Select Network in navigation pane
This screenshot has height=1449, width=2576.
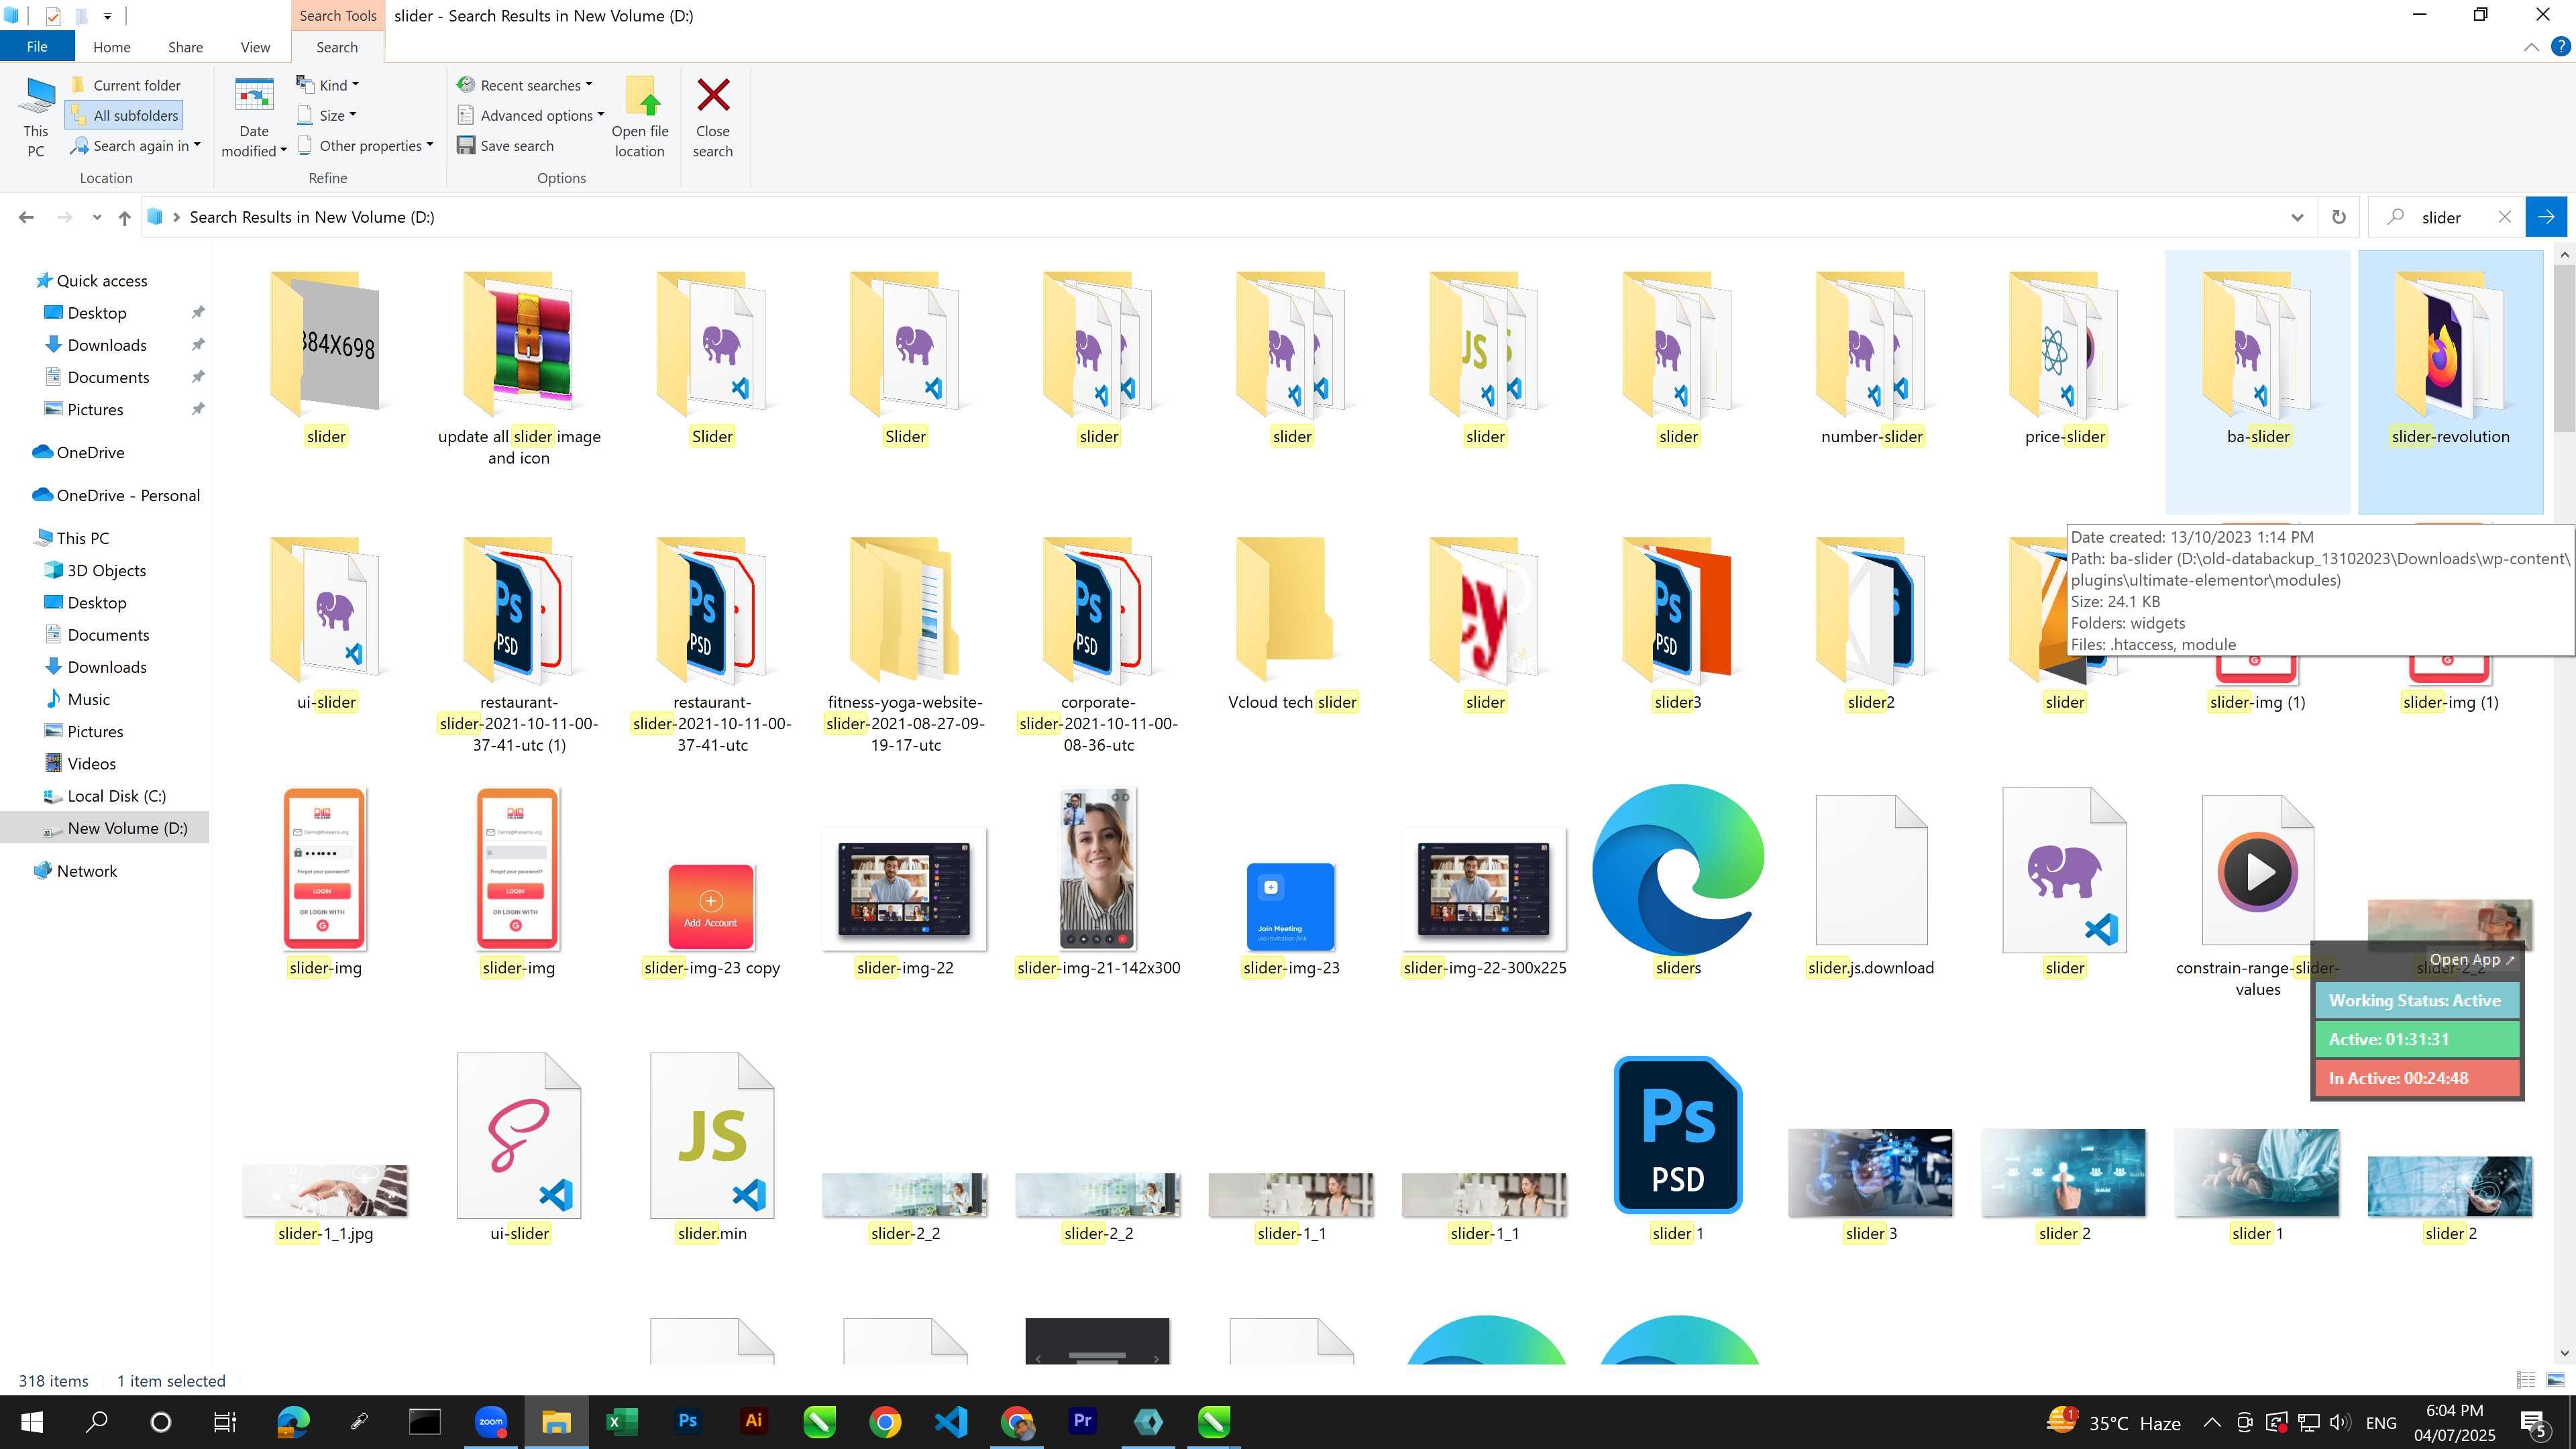(x=86, y=871)
